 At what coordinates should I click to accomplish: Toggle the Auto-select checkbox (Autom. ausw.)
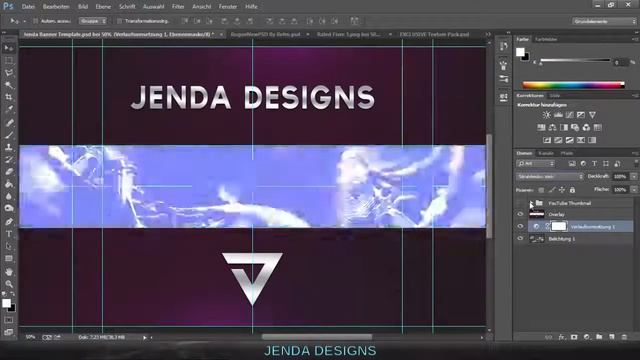coord(35,21)
